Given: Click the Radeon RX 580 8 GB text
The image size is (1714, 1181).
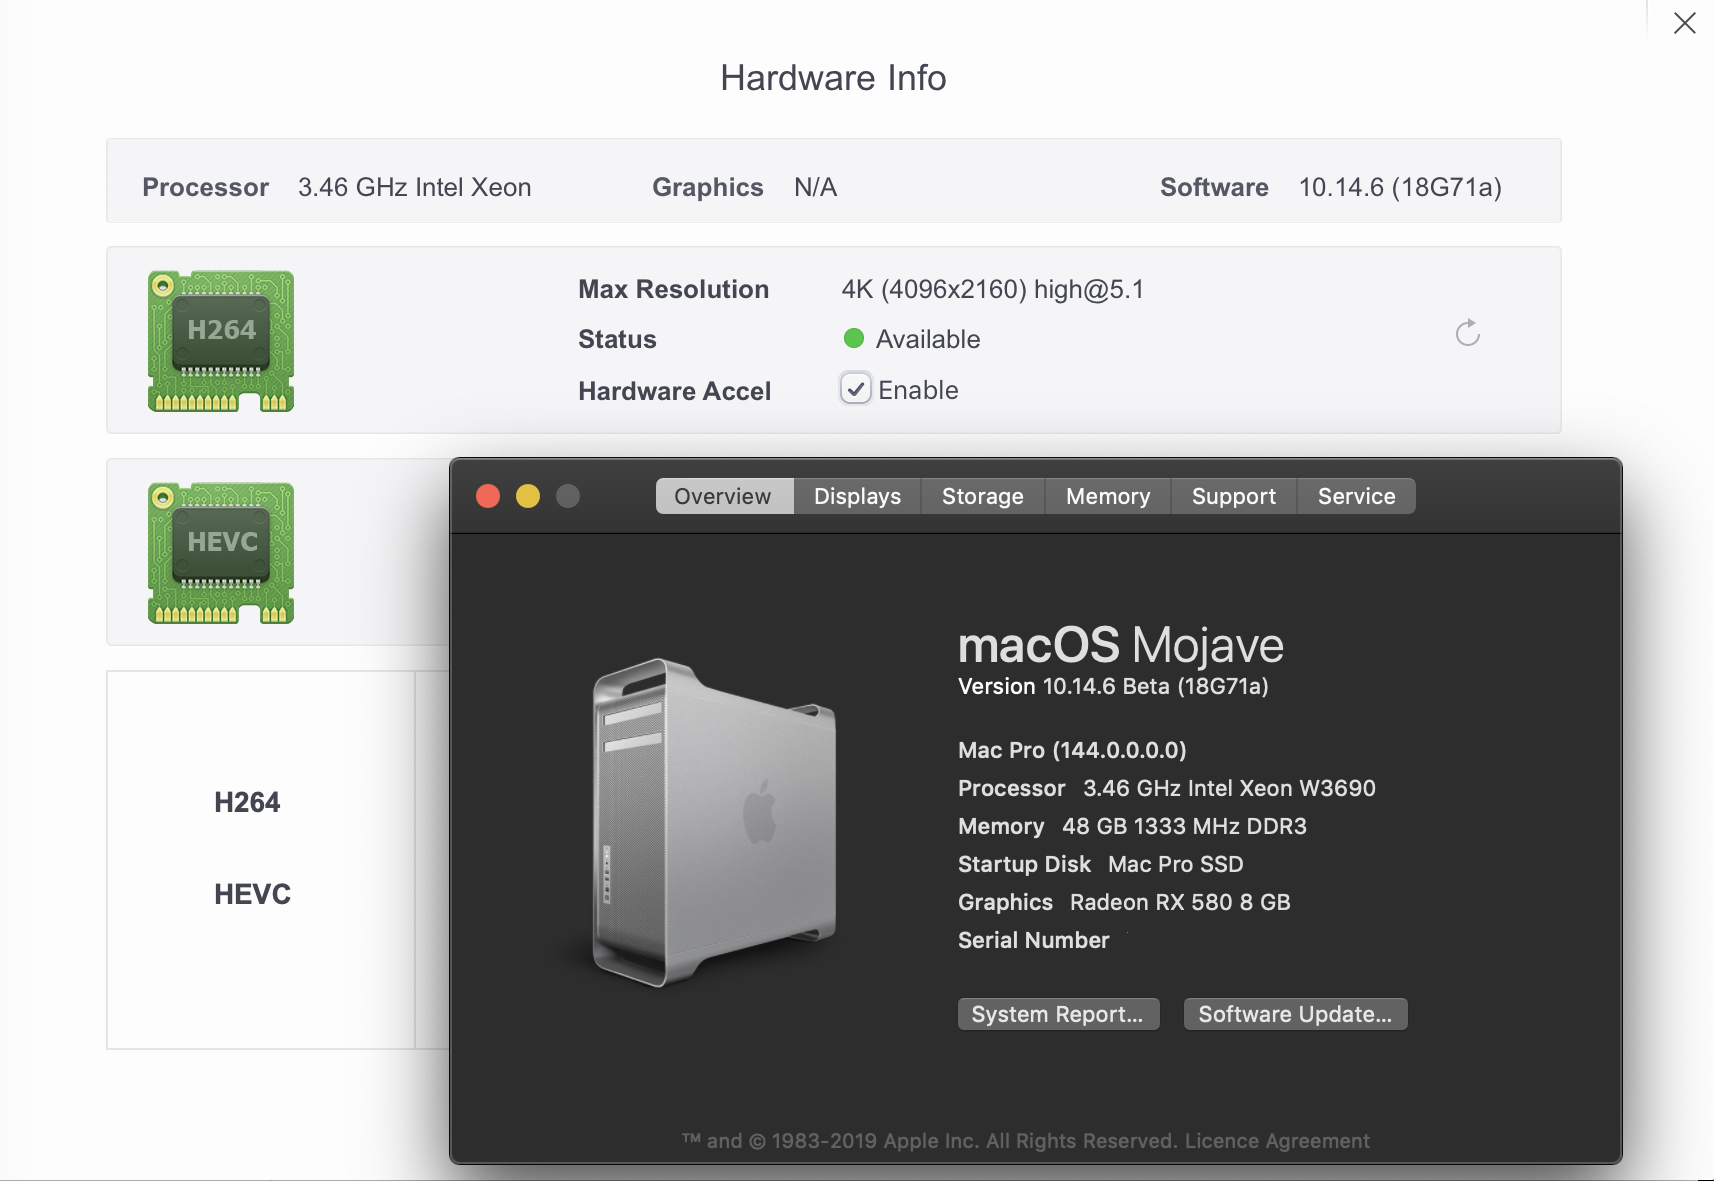Looking at the screenshot, I should [x=1180, y=902].
